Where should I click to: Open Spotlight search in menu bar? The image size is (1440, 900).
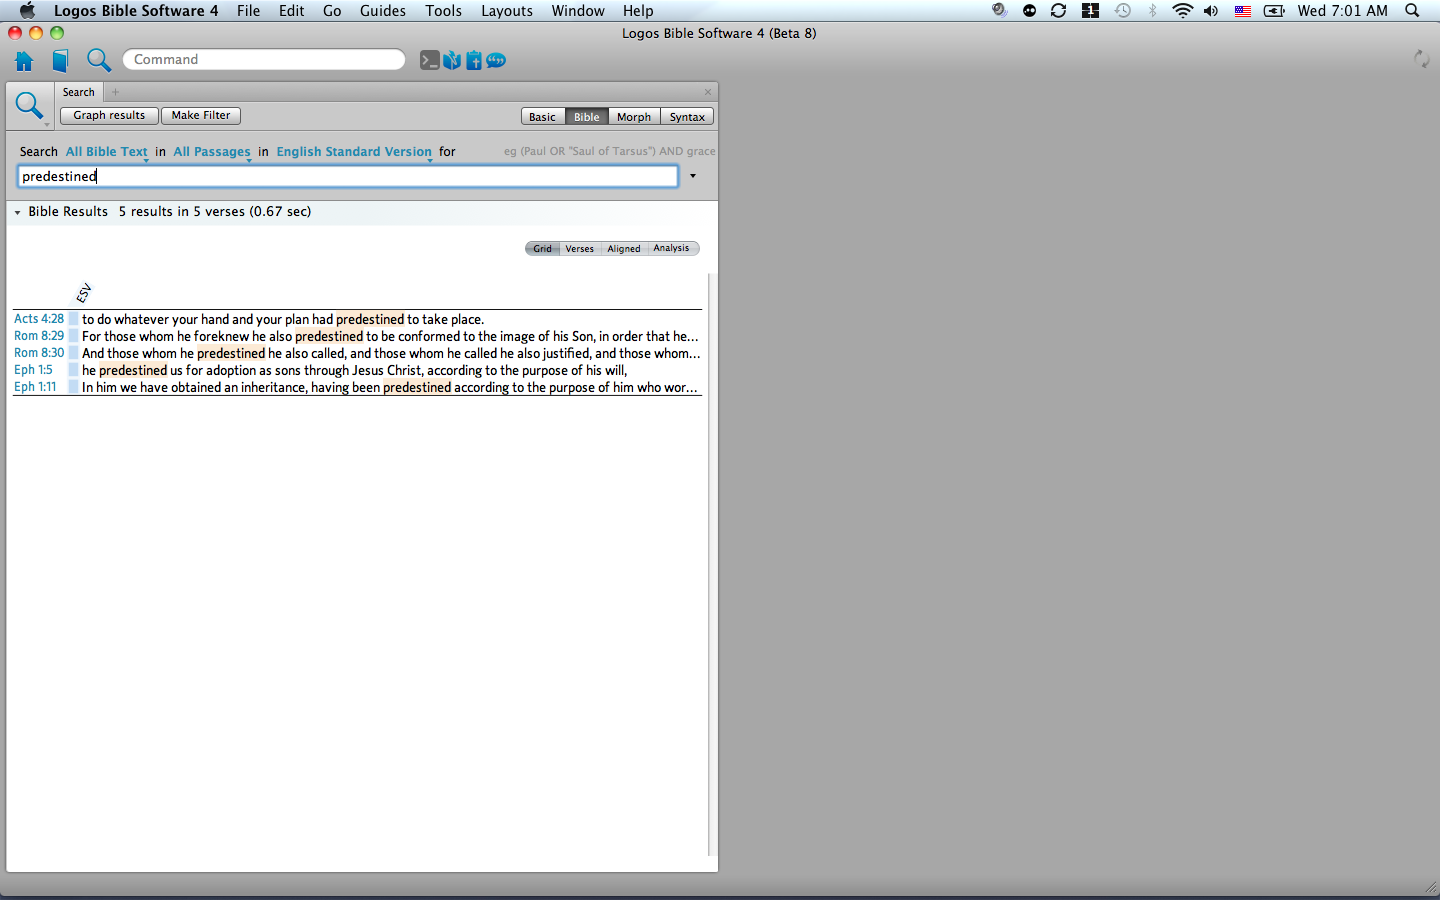pos(1412,11)
